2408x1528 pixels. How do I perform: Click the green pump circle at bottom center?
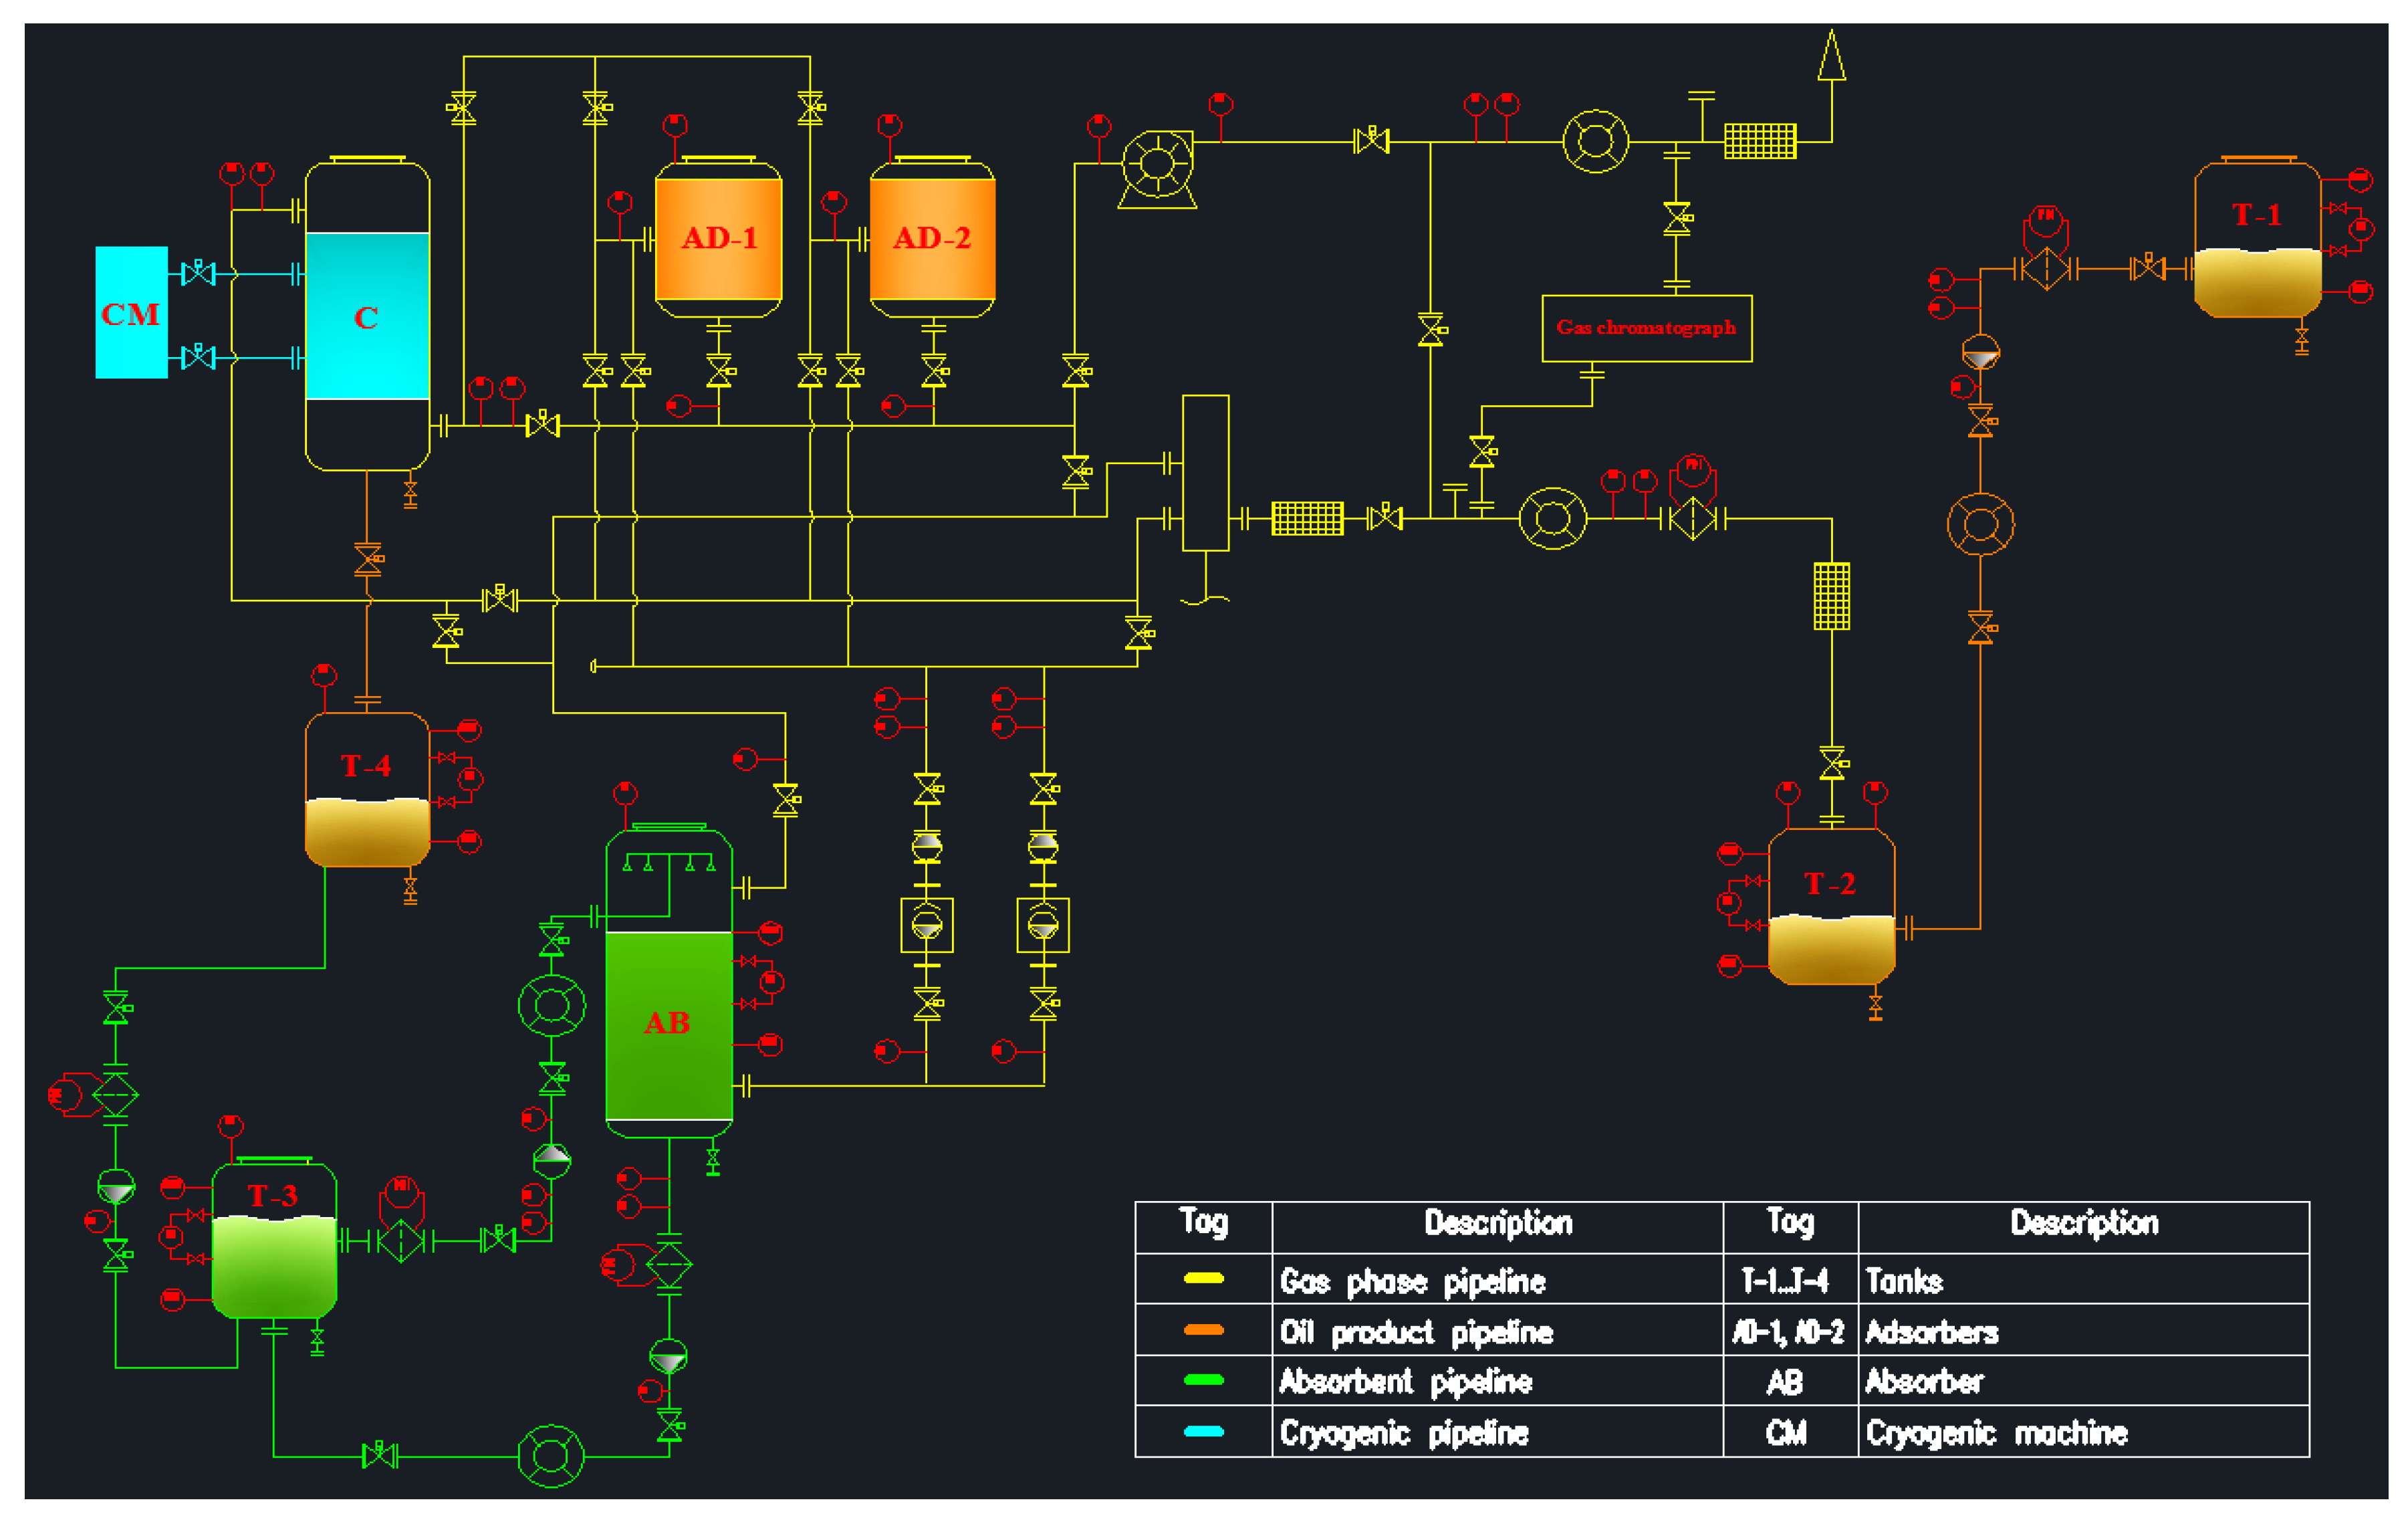551,1455
